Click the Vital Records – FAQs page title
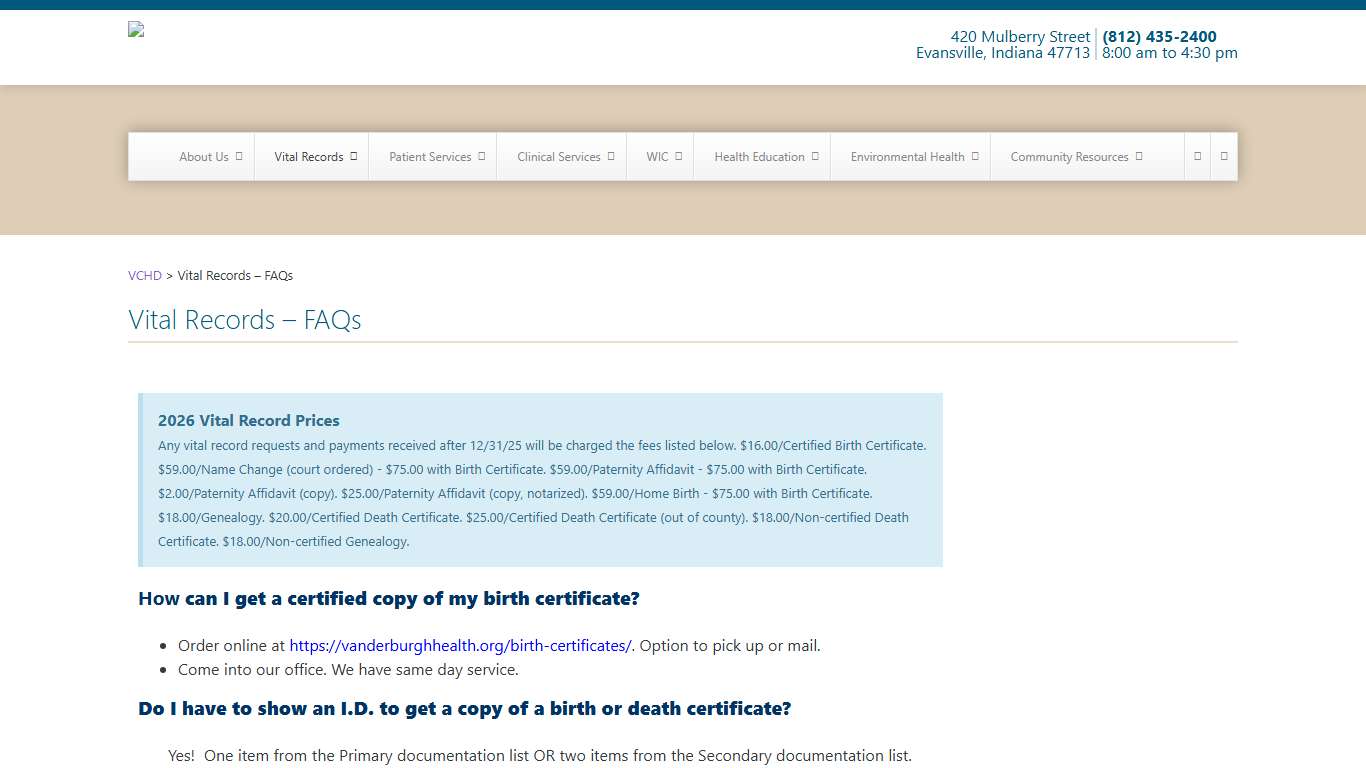 pos(245,320)
